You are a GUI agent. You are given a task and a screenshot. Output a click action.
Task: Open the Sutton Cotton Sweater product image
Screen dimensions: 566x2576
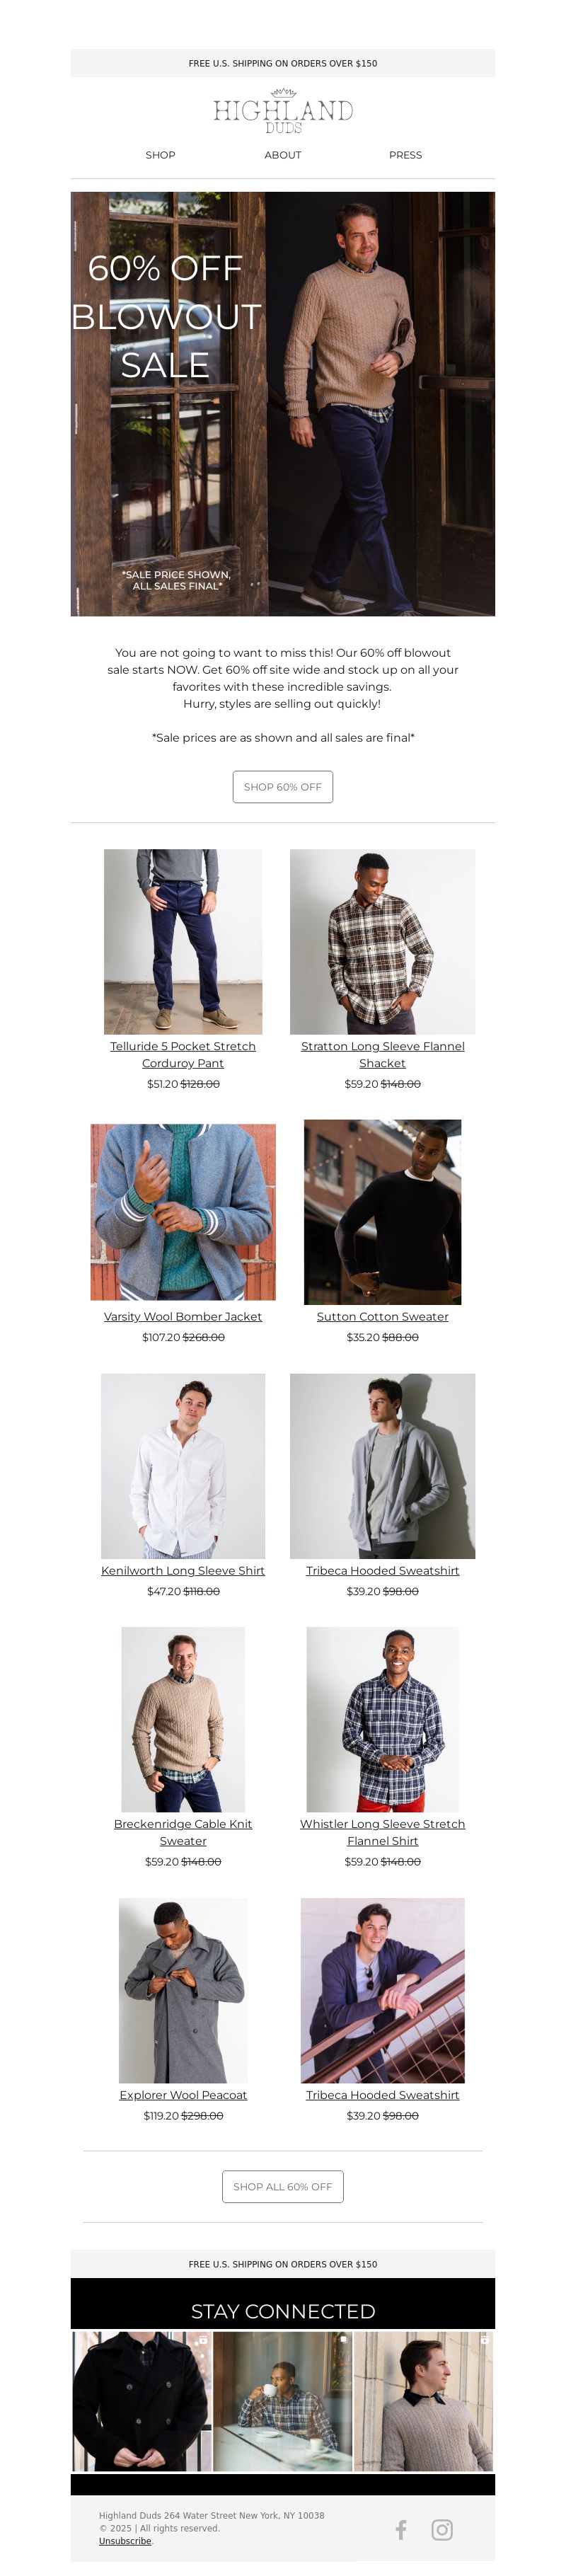(x=383, y=1211)
